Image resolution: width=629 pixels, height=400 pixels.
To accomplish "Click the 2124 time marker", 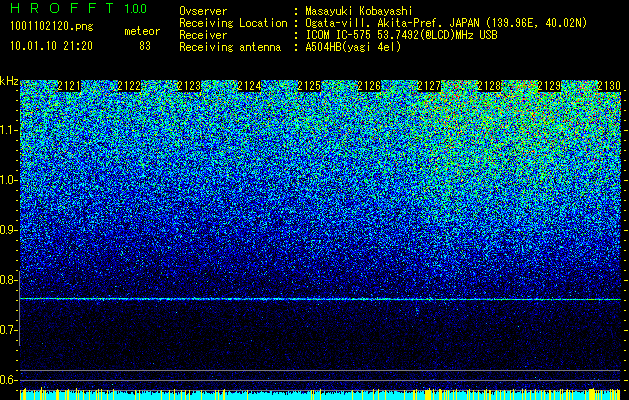I will tap(249, 86).
